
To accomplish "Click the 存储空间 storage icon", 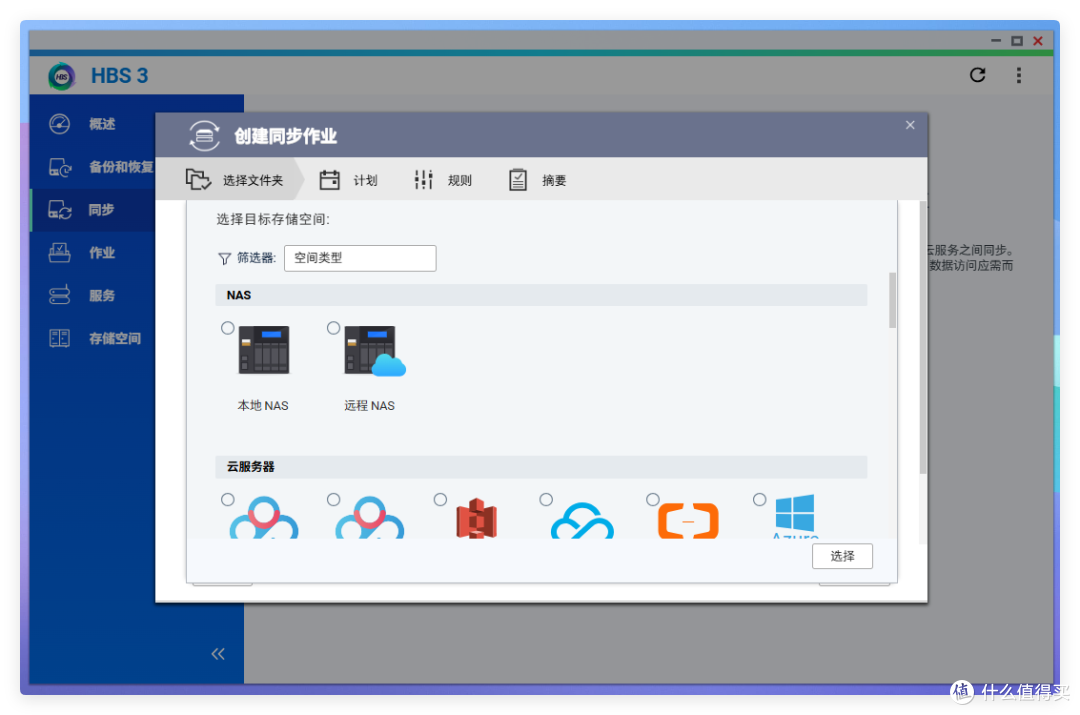I will 59,338.
